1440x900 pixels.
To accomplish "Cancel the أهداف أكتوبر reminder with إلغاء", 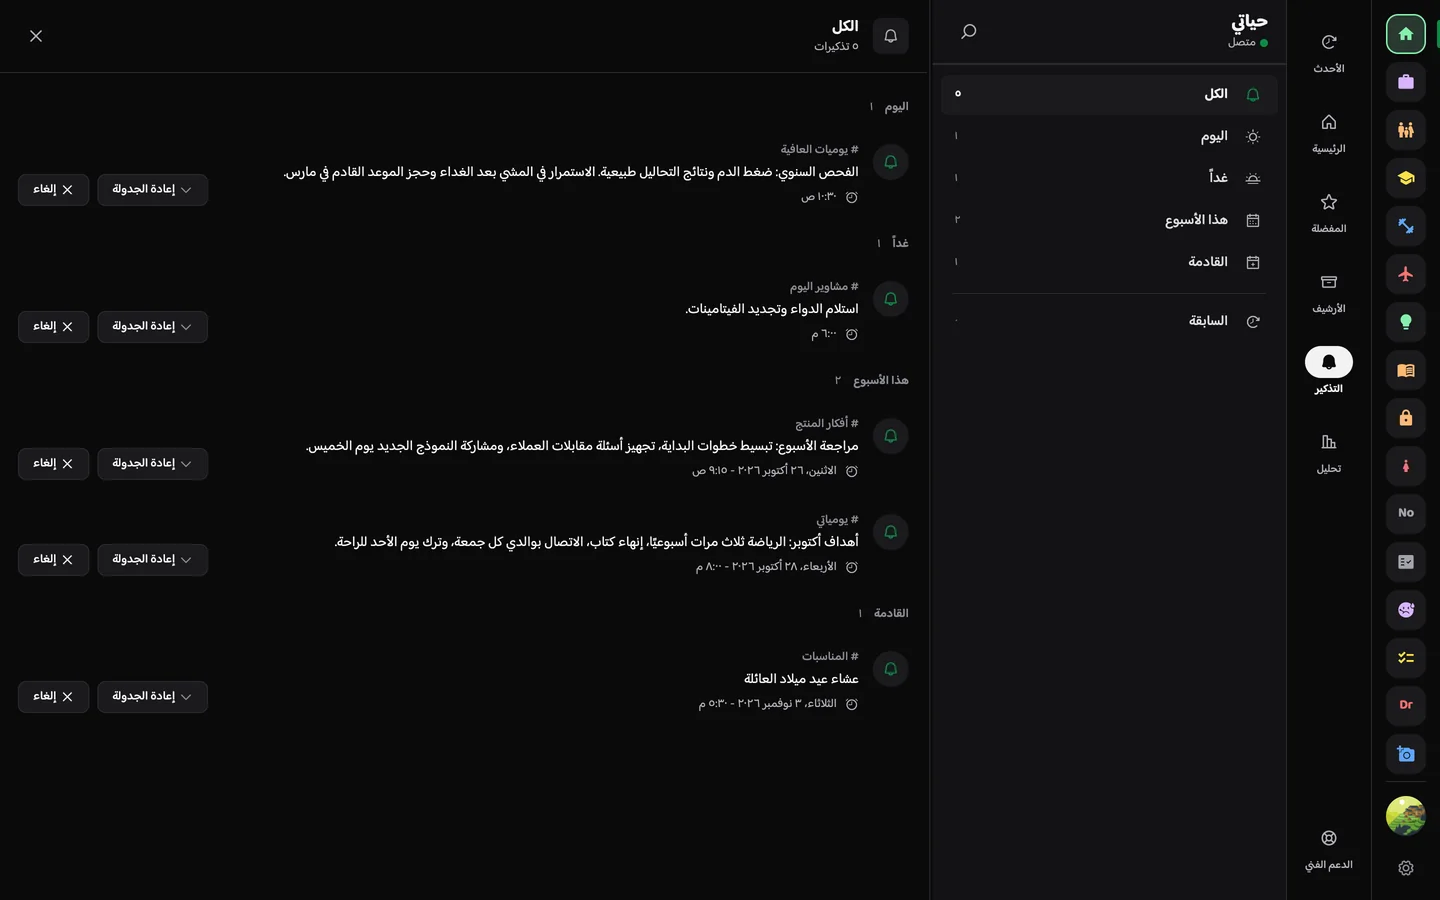I will click(x=54, y=560).
